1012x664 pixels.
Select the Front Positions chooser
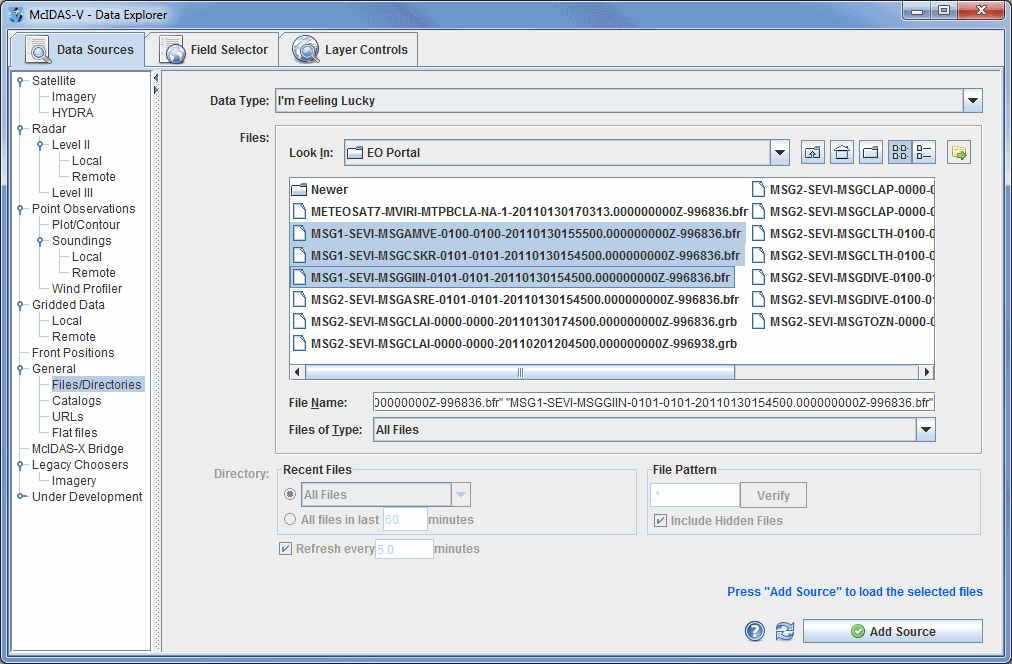coord(73,353)
